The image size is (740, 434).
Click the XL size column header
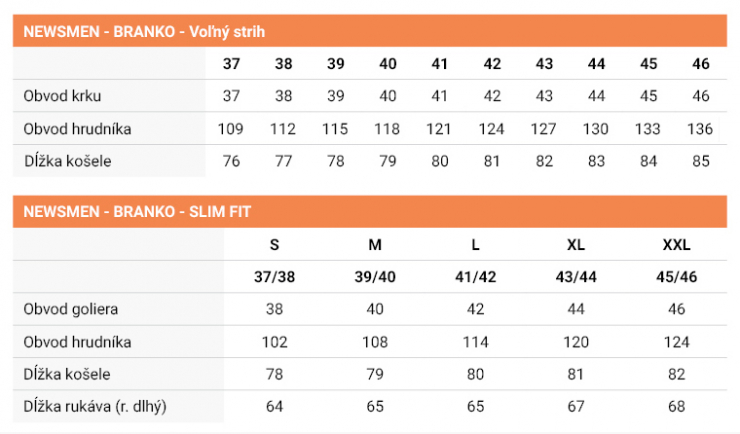576,244
